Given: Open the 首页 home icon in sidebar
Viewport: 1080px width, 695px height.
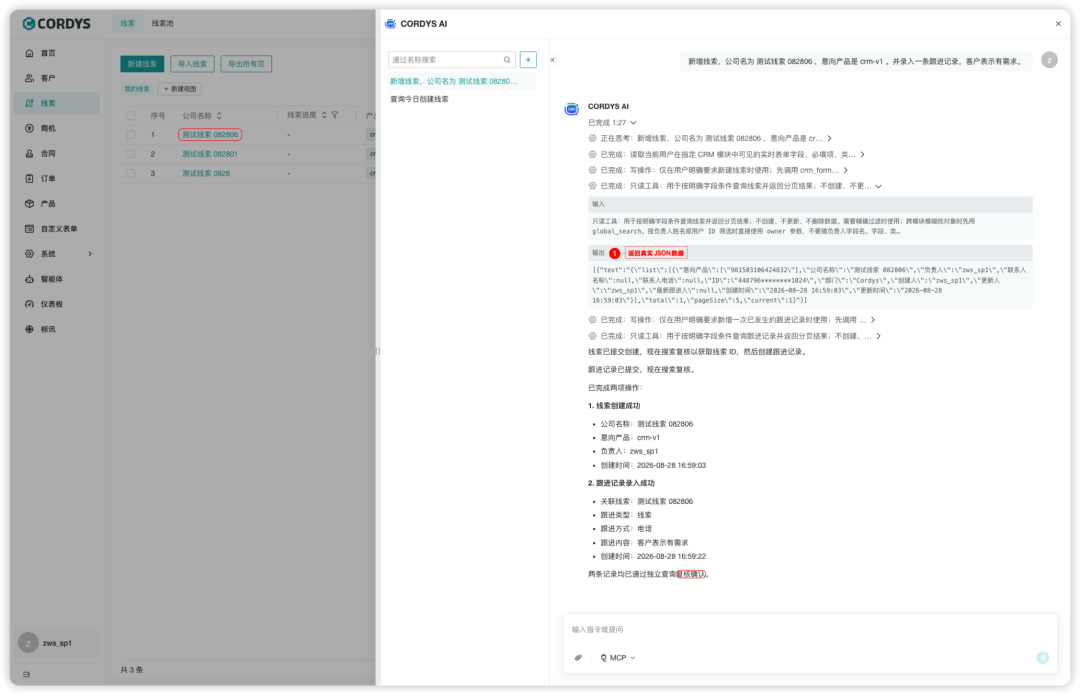Looking at the screenshot, I should coord(29,53).
